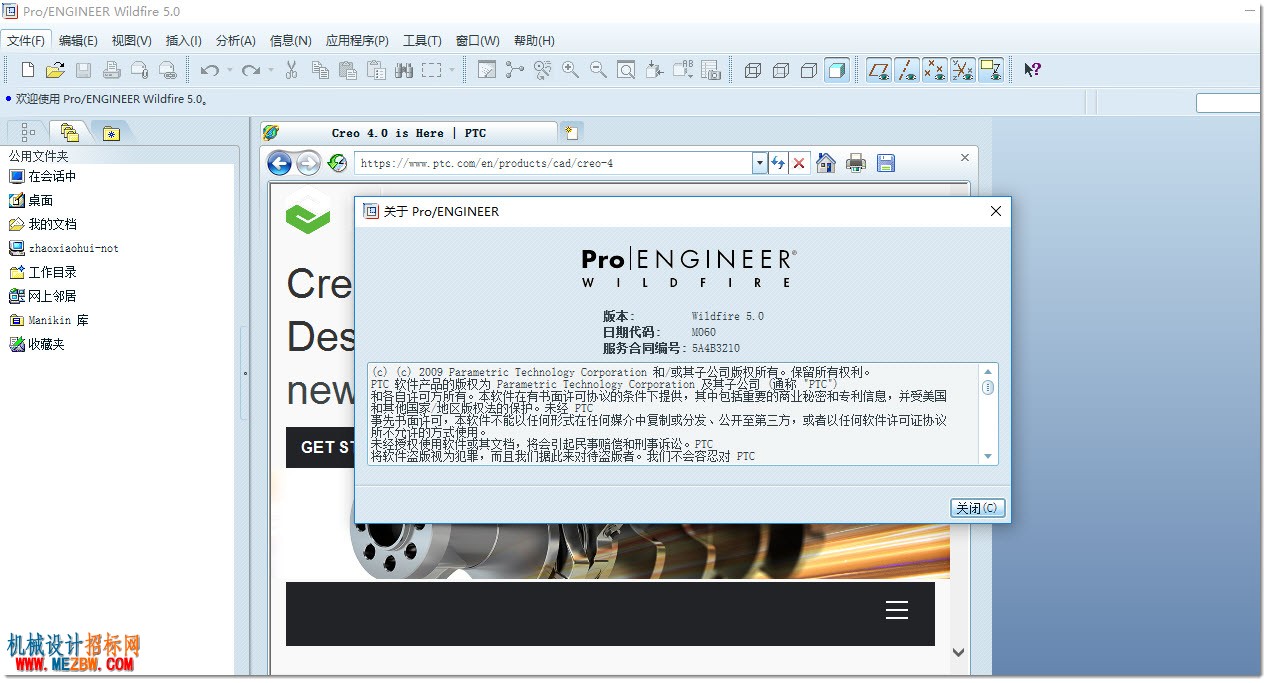Click the context help arrow-question icon
Screen dimensions: 1268x683
click(1033, 70)
